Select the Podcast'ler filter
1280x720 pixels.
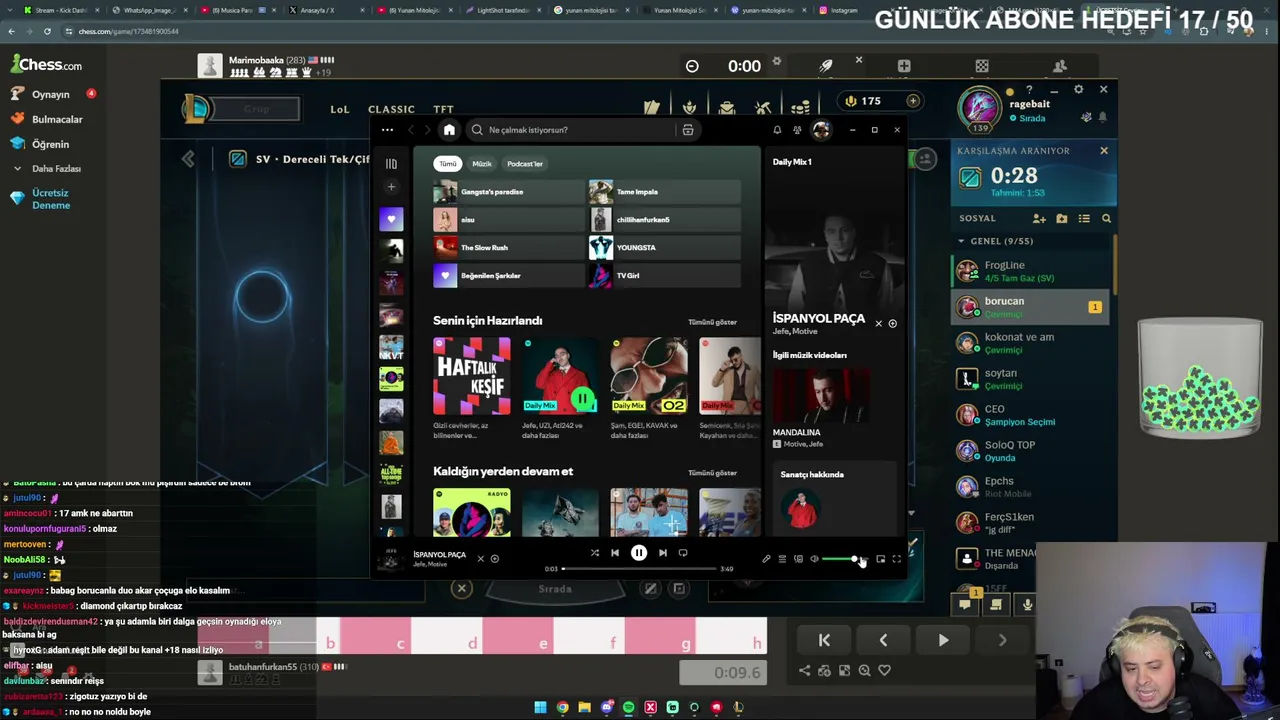[x=525, y=164]
